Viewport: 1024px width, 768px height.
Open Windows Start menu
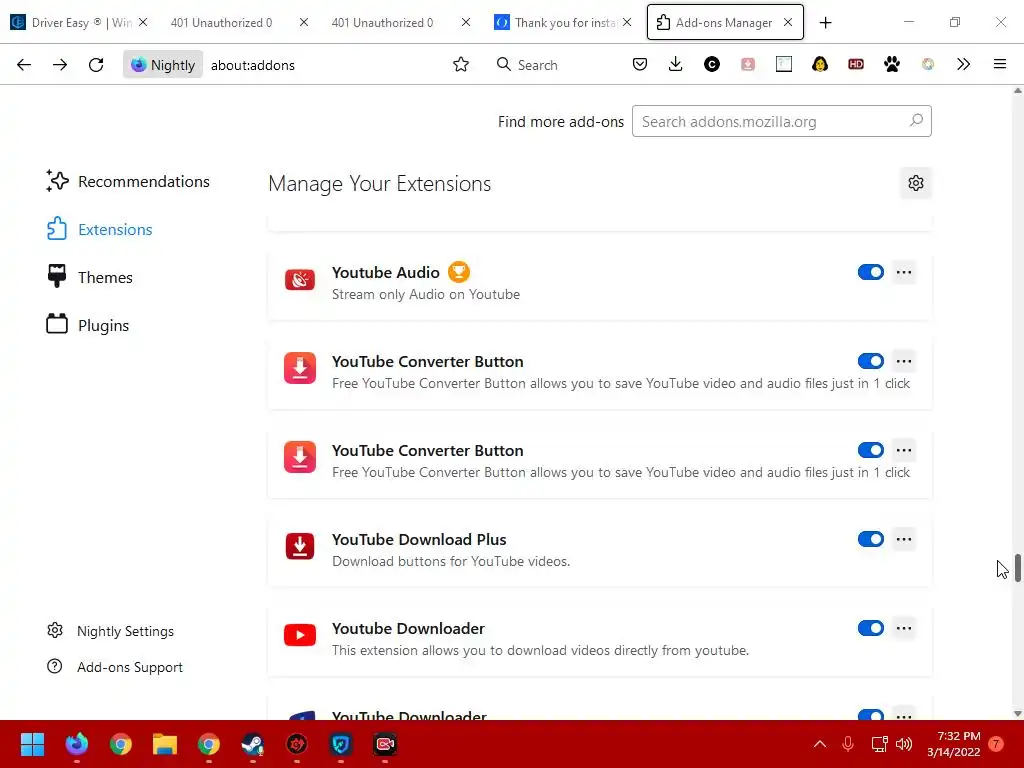pyautogui.click(x=32, y=744)
